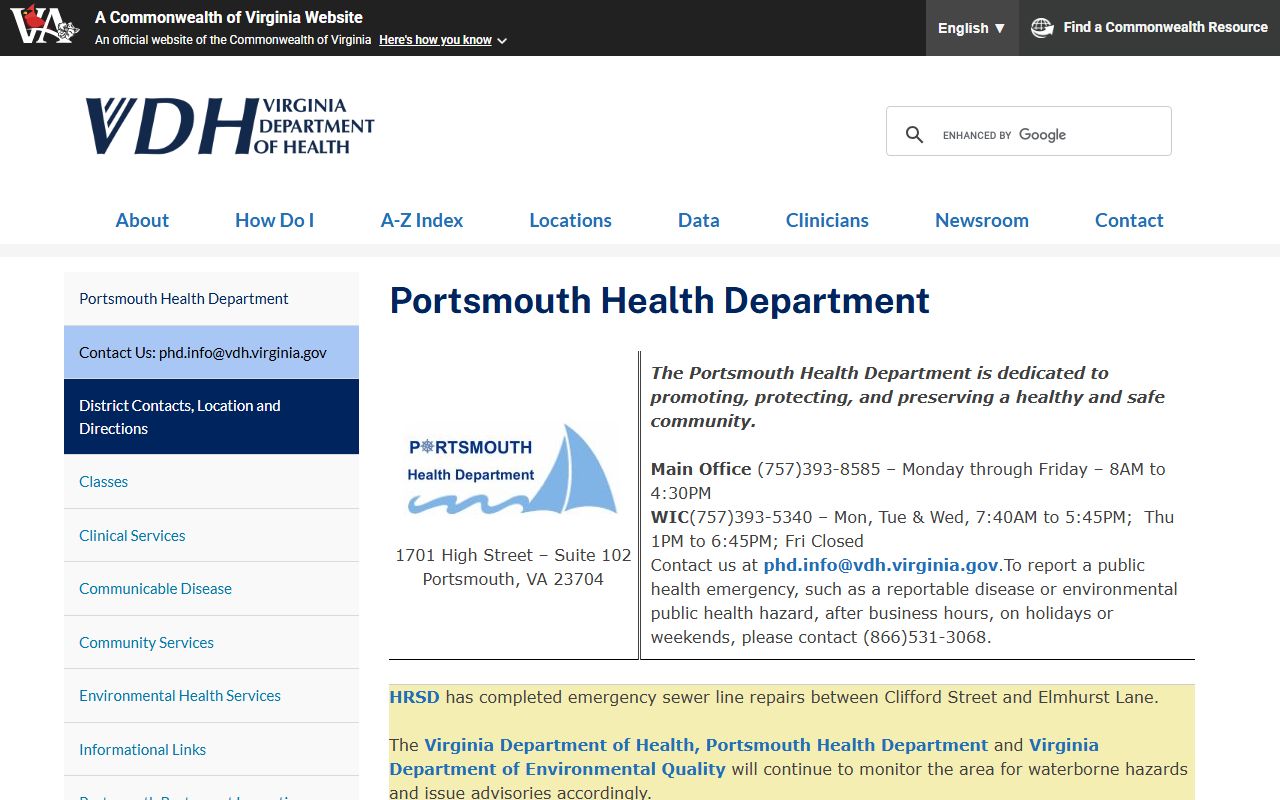This screenshot has width=1280, height=800.
Task: Open the About menu
Action: tap(142, 220)
